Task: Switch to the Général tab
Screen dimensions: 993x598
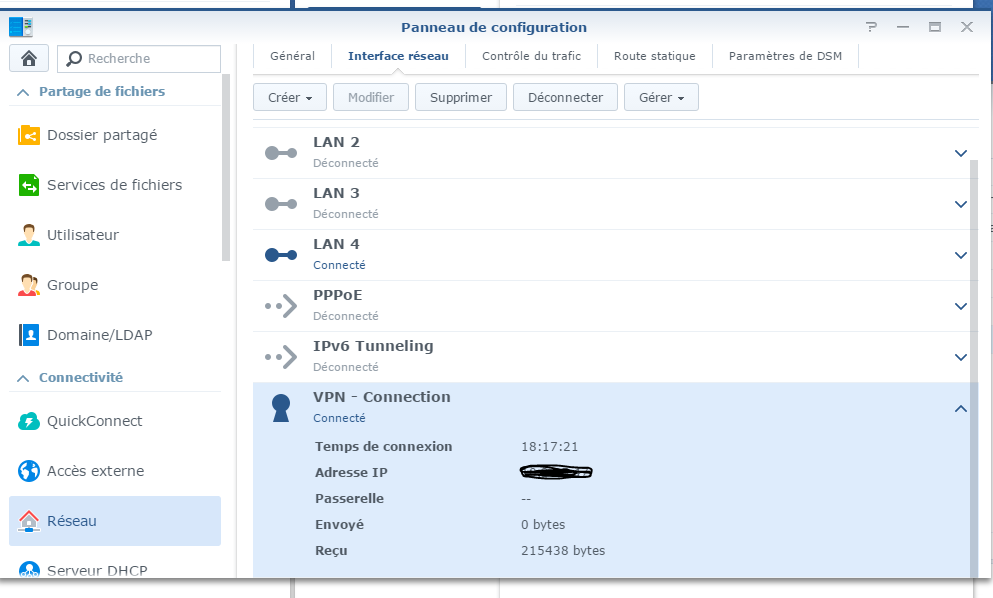Action: [293, 56]
